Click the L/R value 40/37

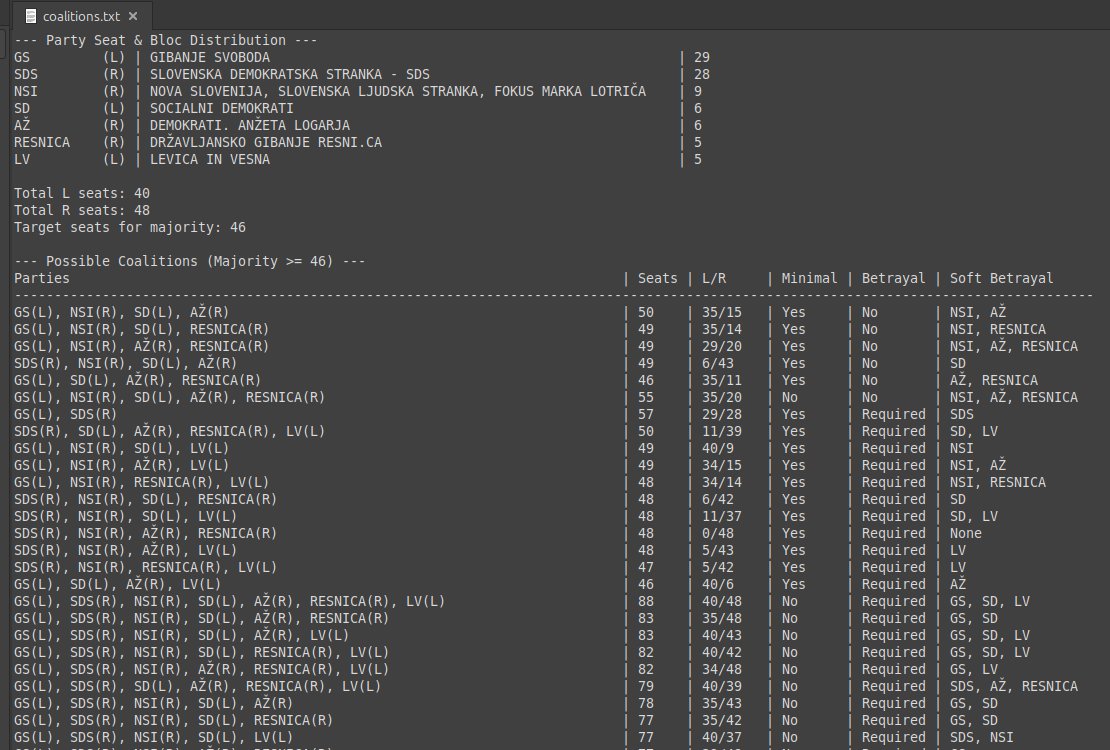(721, 737)
